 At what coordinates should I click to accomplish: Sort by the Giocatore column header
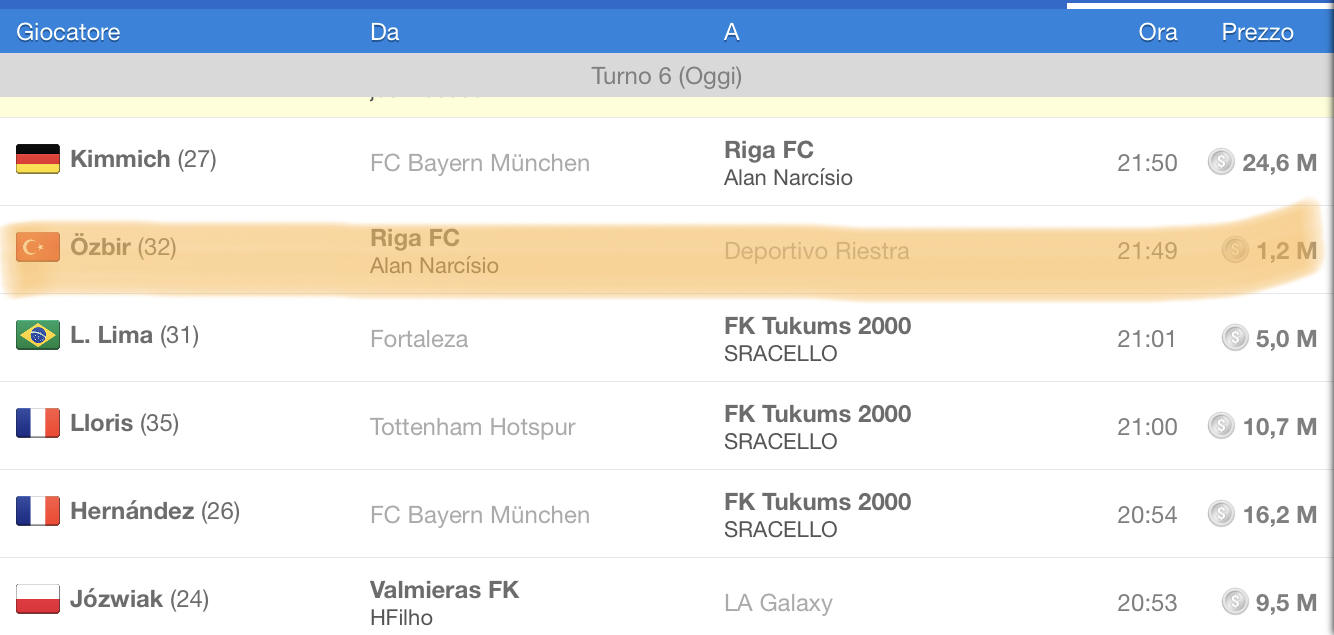pyautogui.click(x=68, y=32)
